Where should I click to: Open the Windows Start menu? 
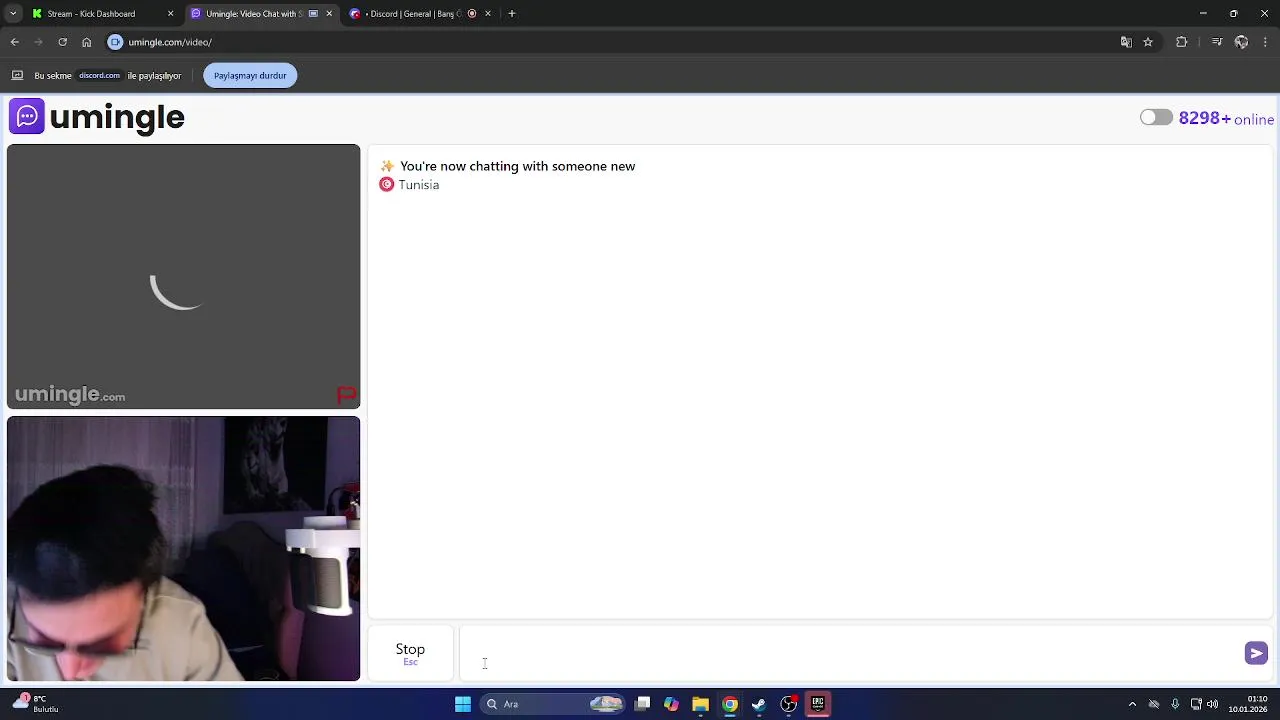[463, 704]
